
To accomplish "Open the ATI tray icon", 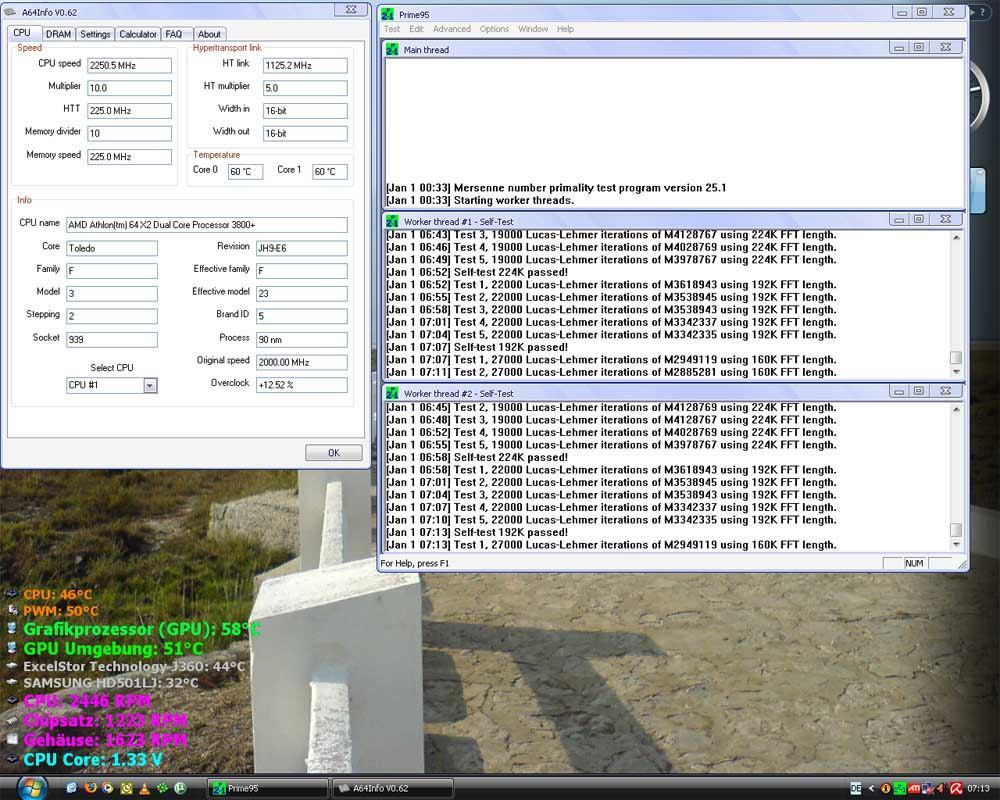I will pos(913,789).
